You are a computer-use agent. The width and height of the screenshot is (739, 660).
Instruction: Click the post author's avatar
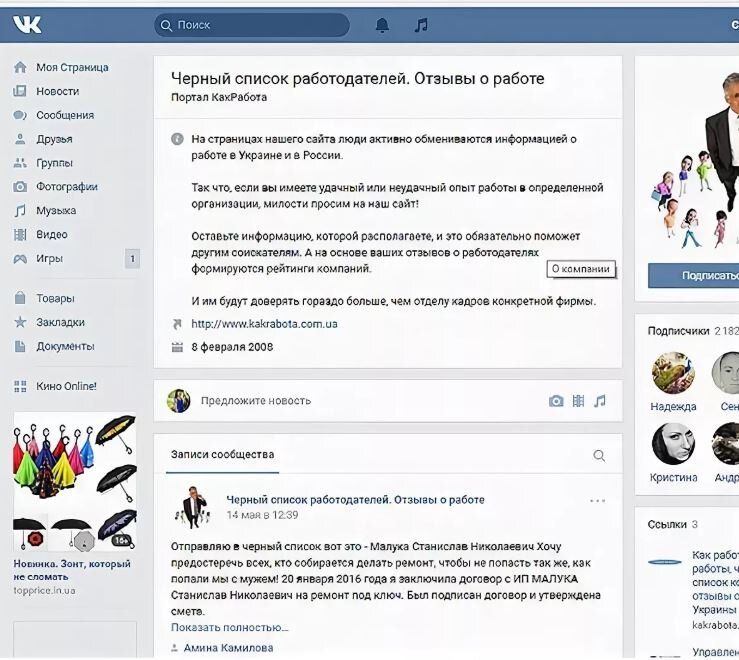tap(192, 507)
